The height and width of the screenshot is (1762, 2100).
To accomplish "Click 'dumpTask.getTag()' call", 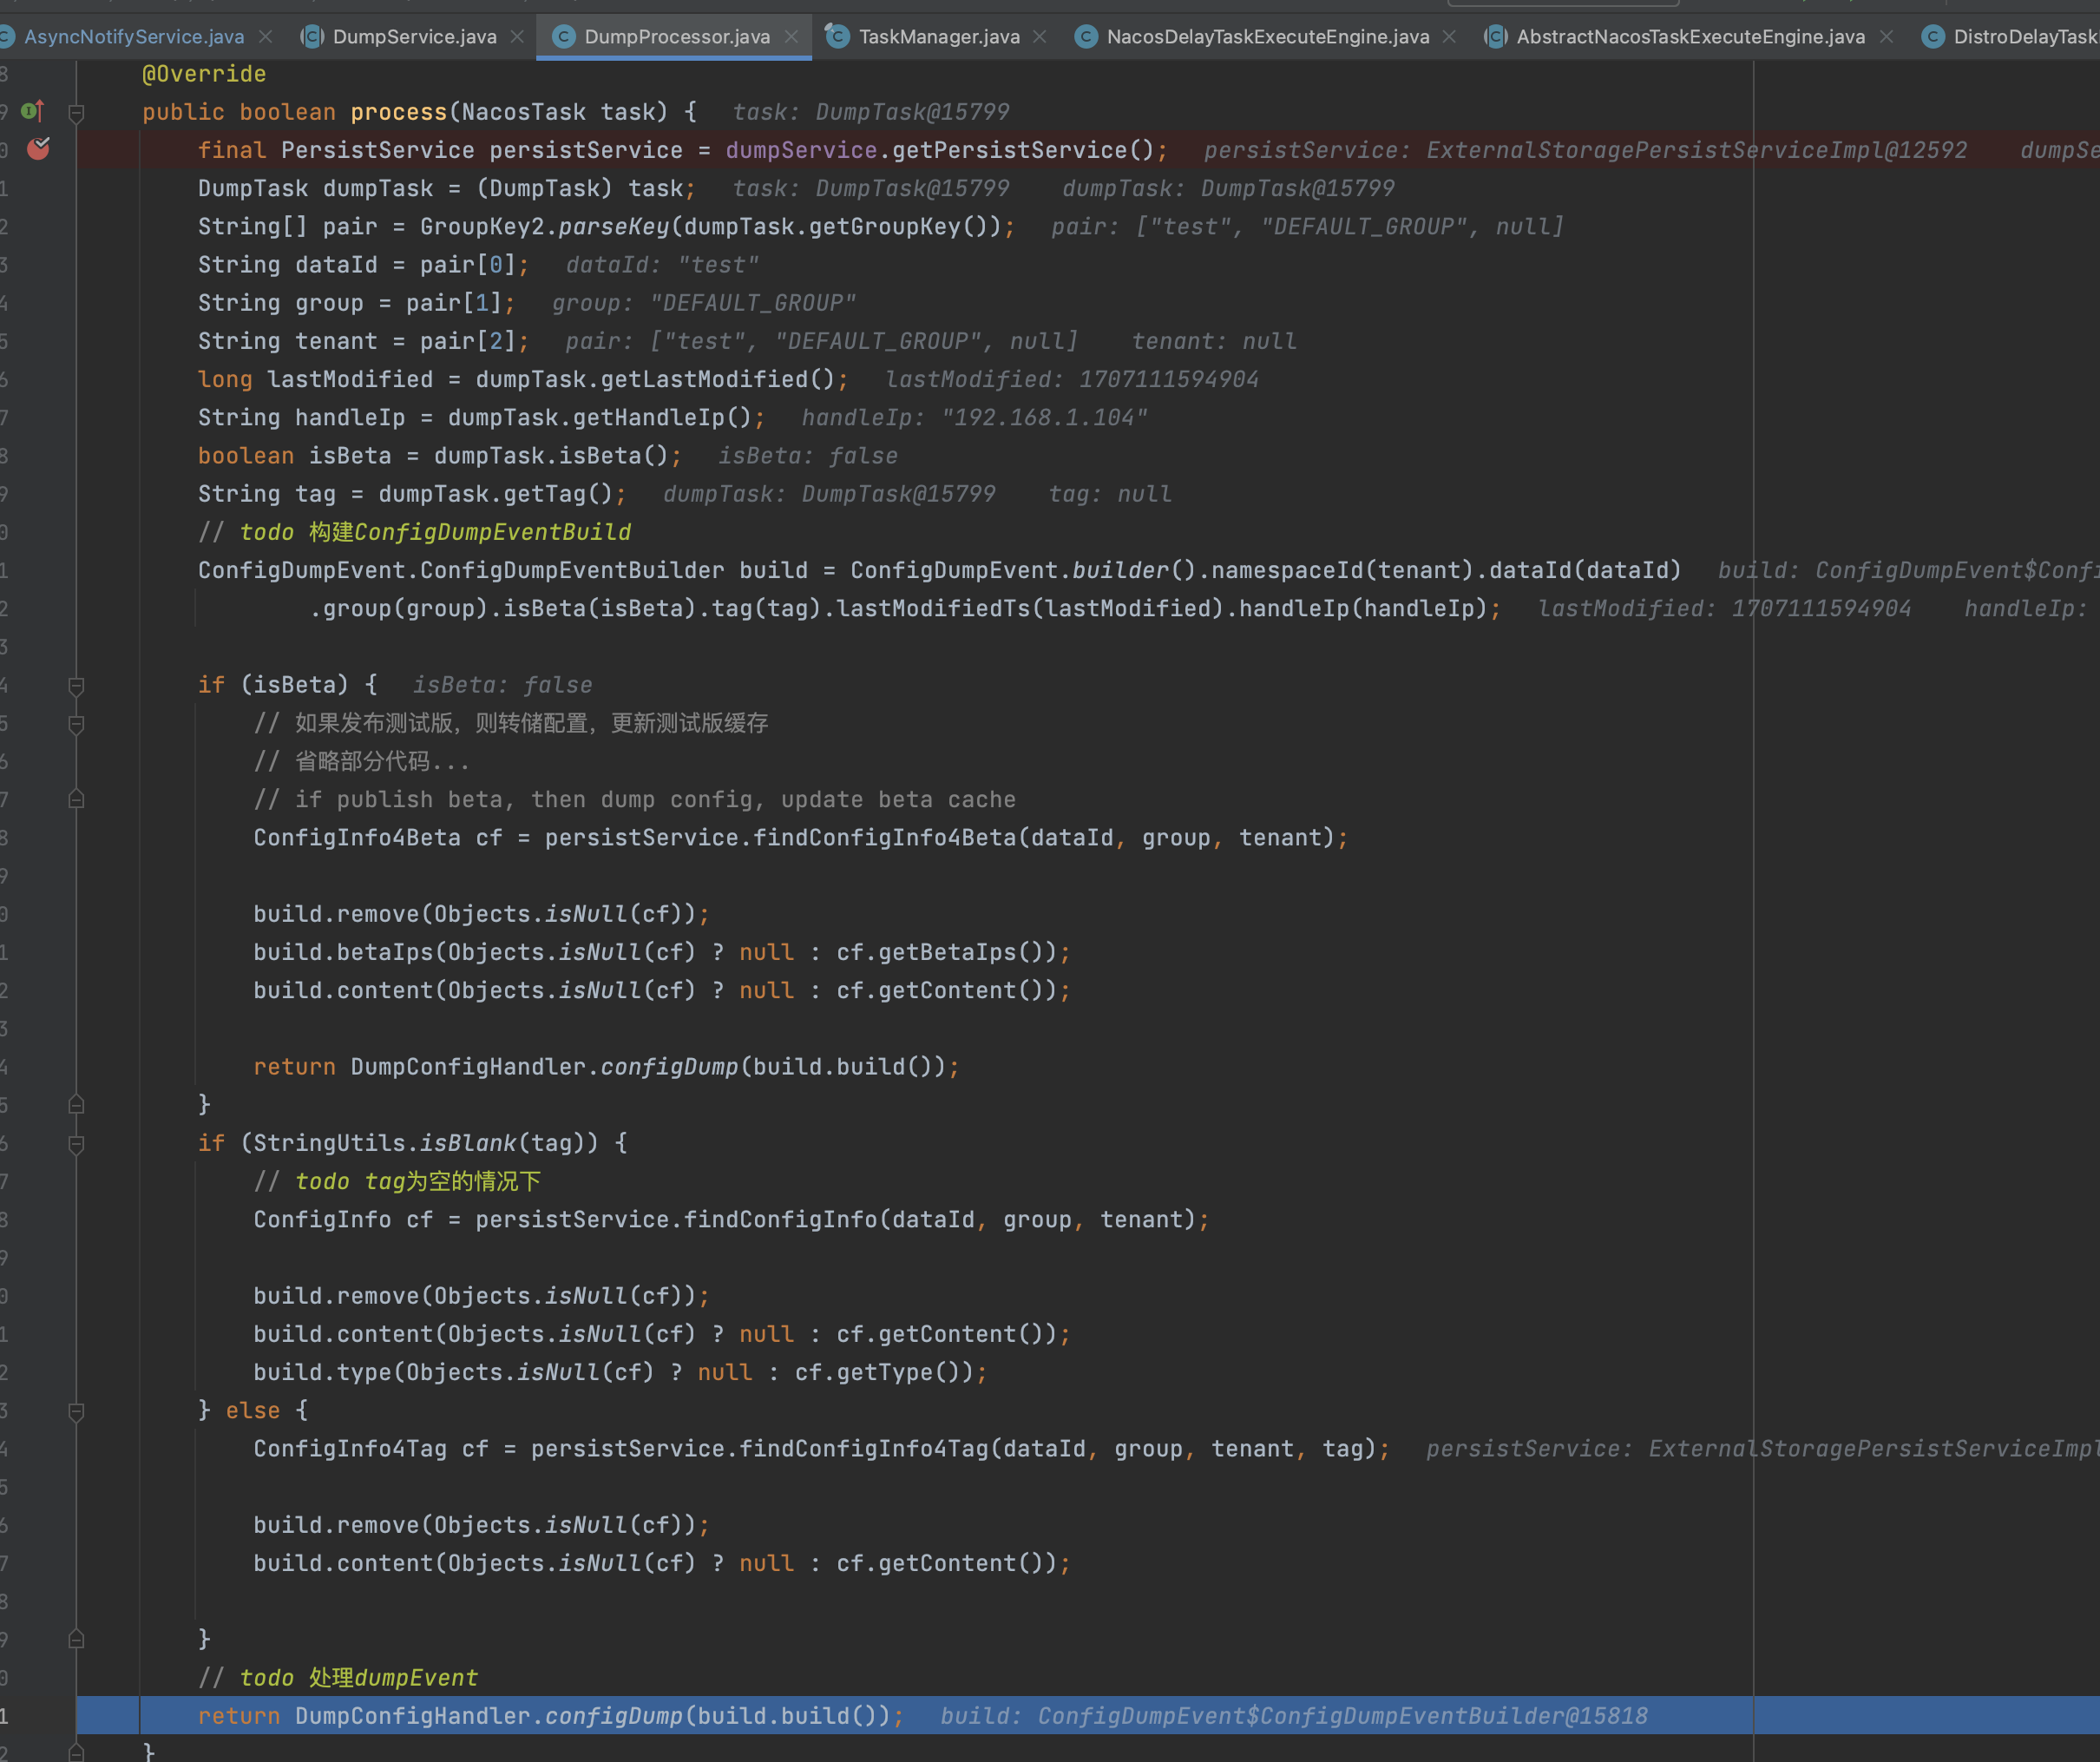I will point(495,494).
